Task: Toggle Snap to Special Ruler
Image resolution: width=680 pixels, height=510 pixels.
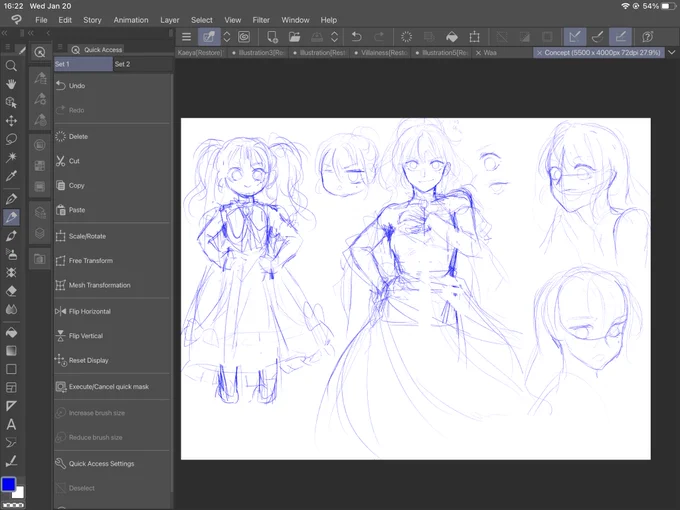Action: pyautogui.click(x=597, y=37)
